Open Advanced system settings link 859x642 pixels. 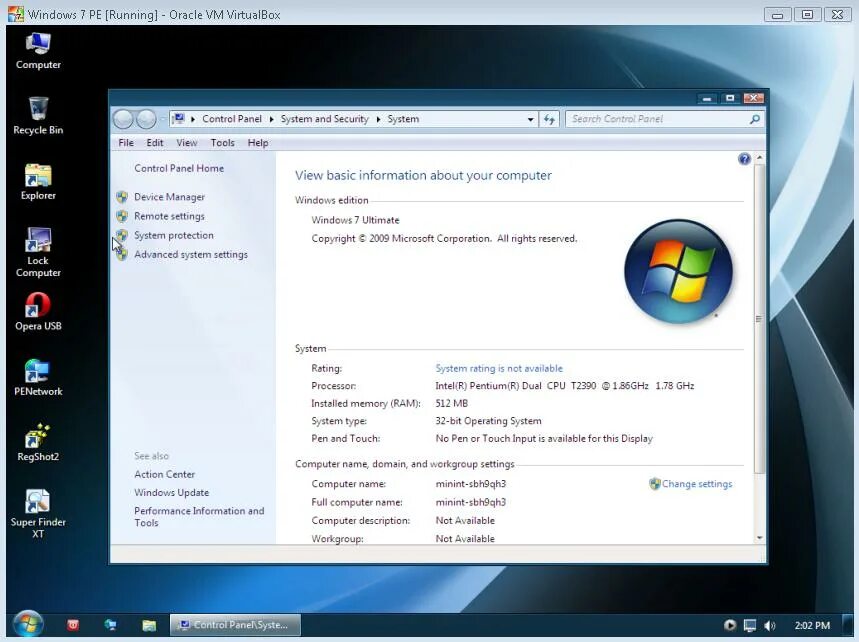(191, 255)
